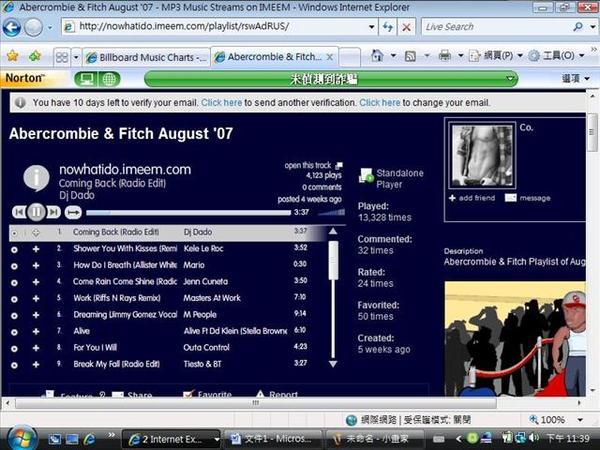Viewport: 600px width, 450px height.
Task: Open the address bar history dropdown
Action: pos(371,27)
